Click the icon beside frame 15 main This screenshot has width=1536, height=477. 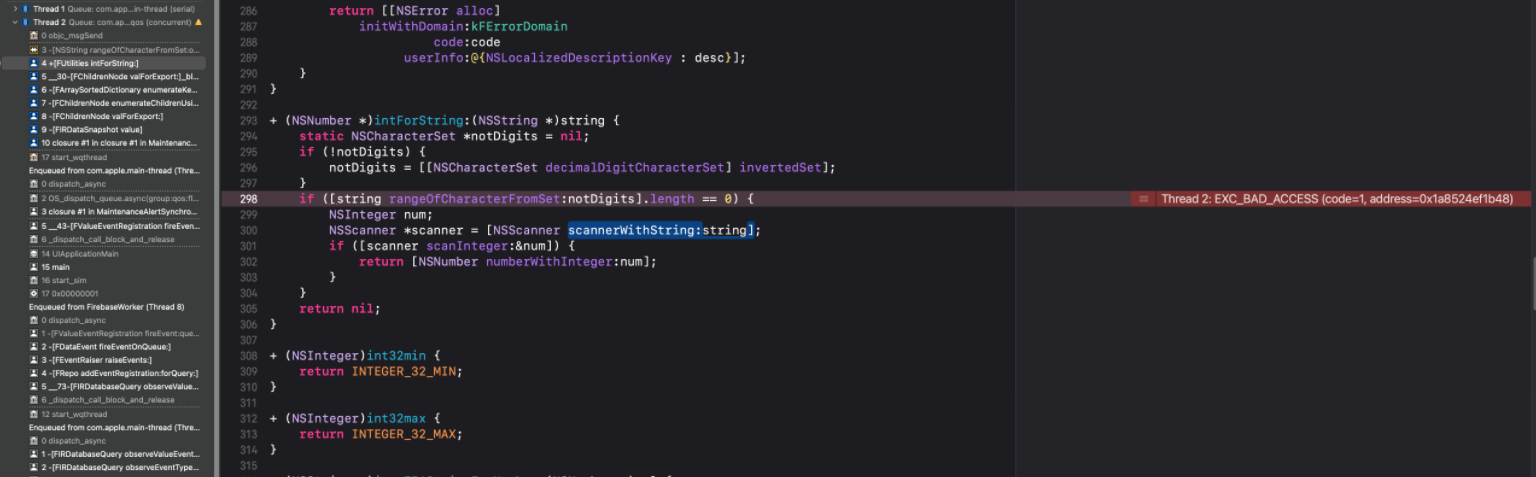[34, 267]
